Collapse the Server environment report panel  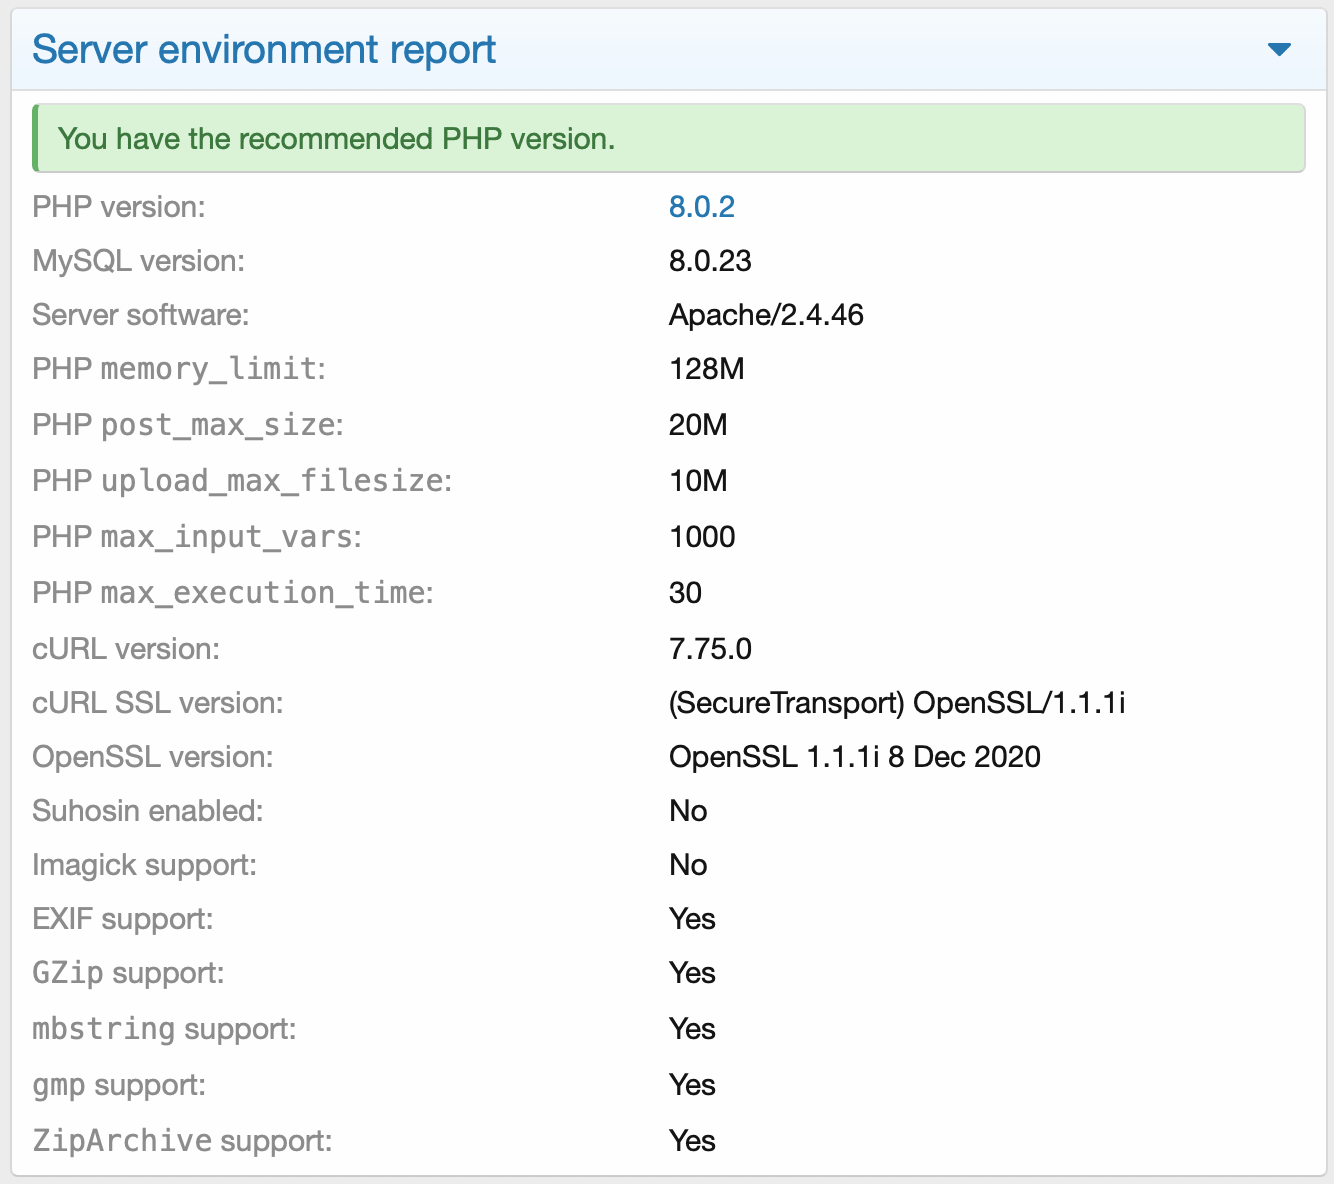pos(1278,49)
